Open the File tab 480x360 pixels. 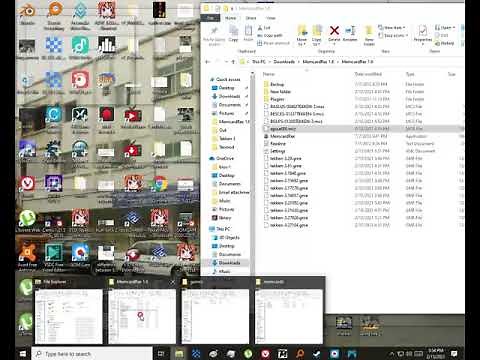pos(210,18)
